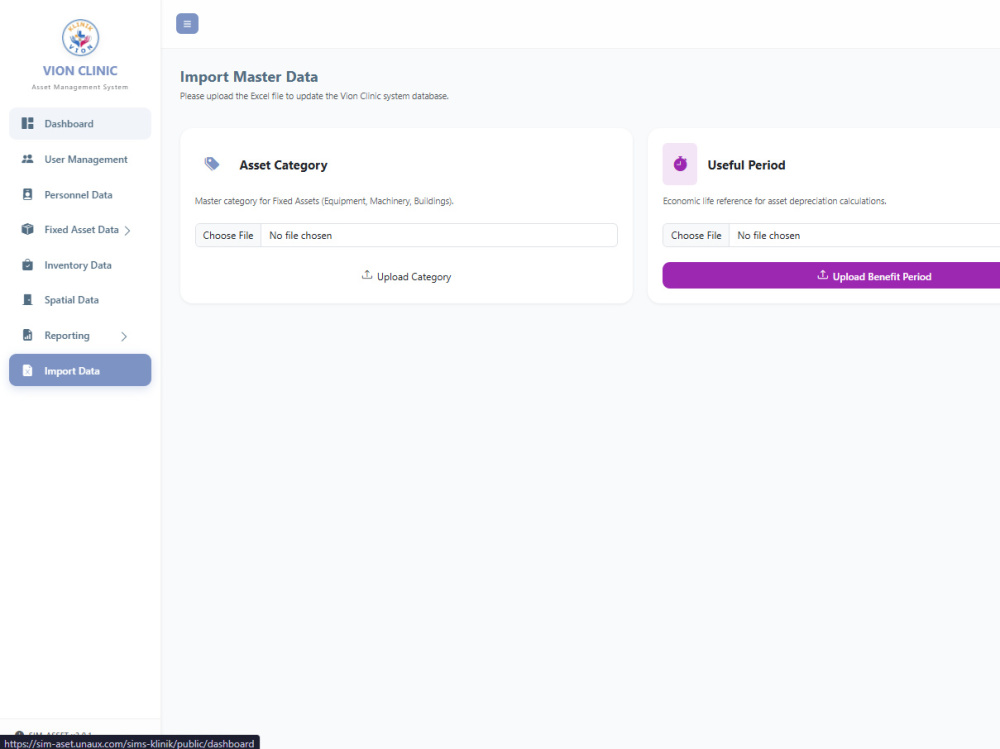The image size is (1000, 749).
Task: Expand the Fixed Asset Data chevron
Action: [127, 230]
